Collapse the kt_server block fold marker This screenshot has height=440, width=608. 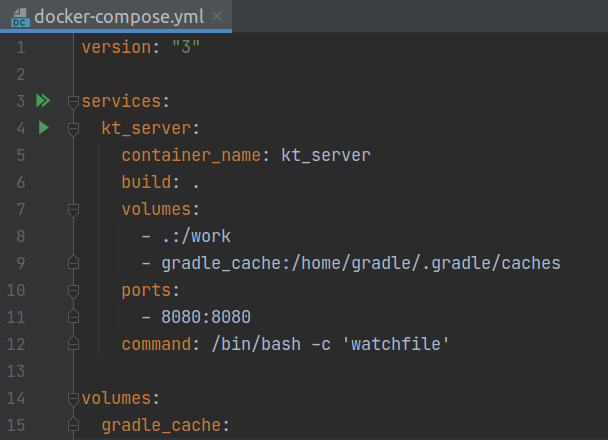point(73,128)
